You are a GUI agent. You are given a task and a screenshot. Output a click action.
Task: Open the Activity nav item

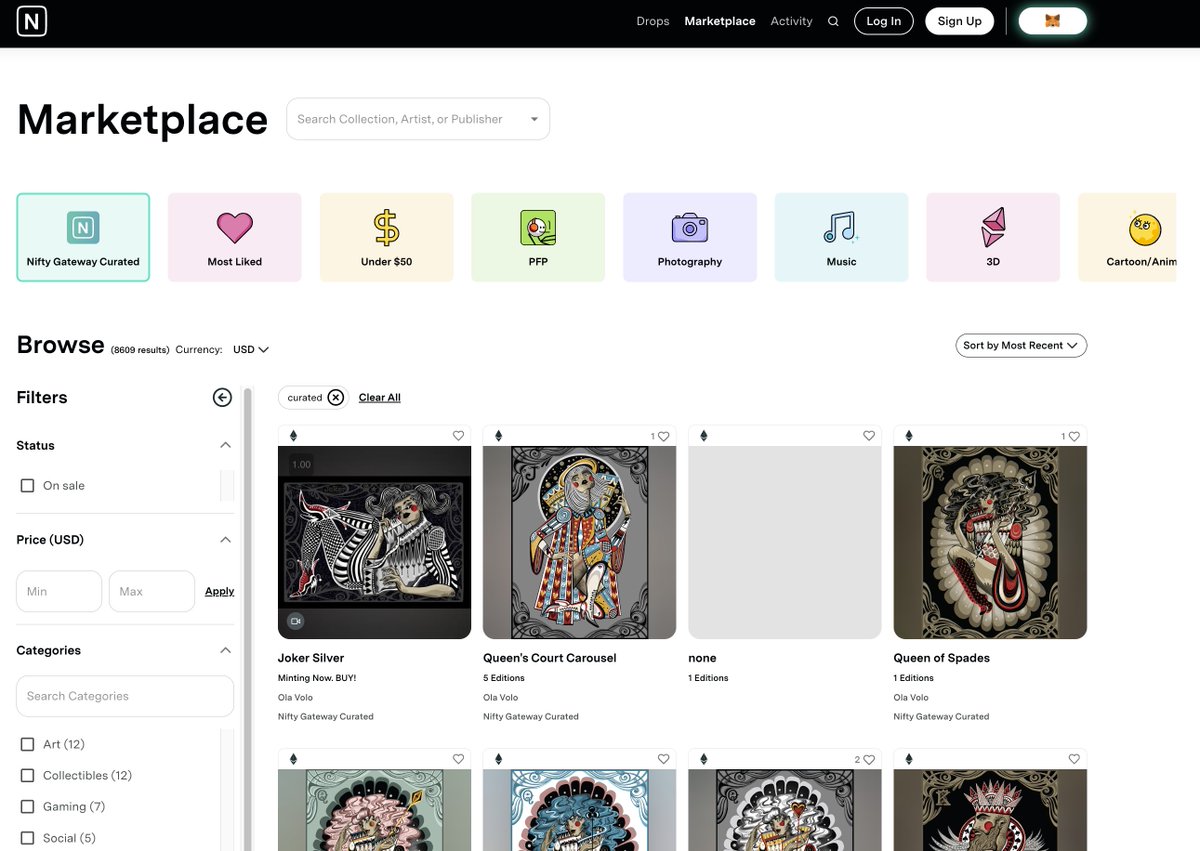(x=791, y=21)
